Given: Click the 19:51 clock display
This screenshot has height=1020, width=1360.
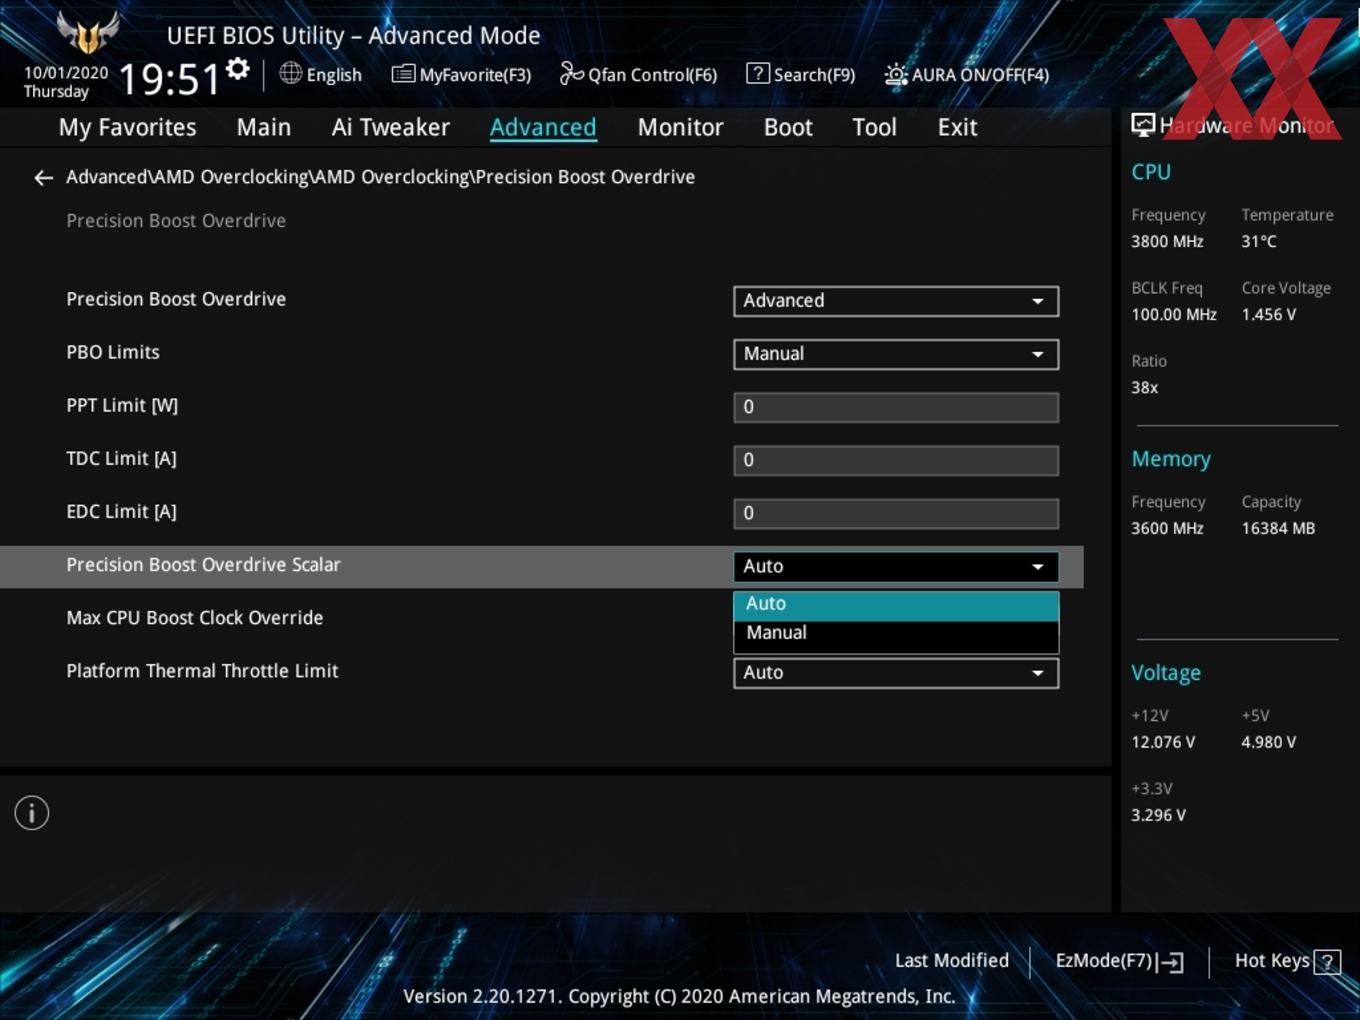Looking at the screenshot, I should [169, 79].
